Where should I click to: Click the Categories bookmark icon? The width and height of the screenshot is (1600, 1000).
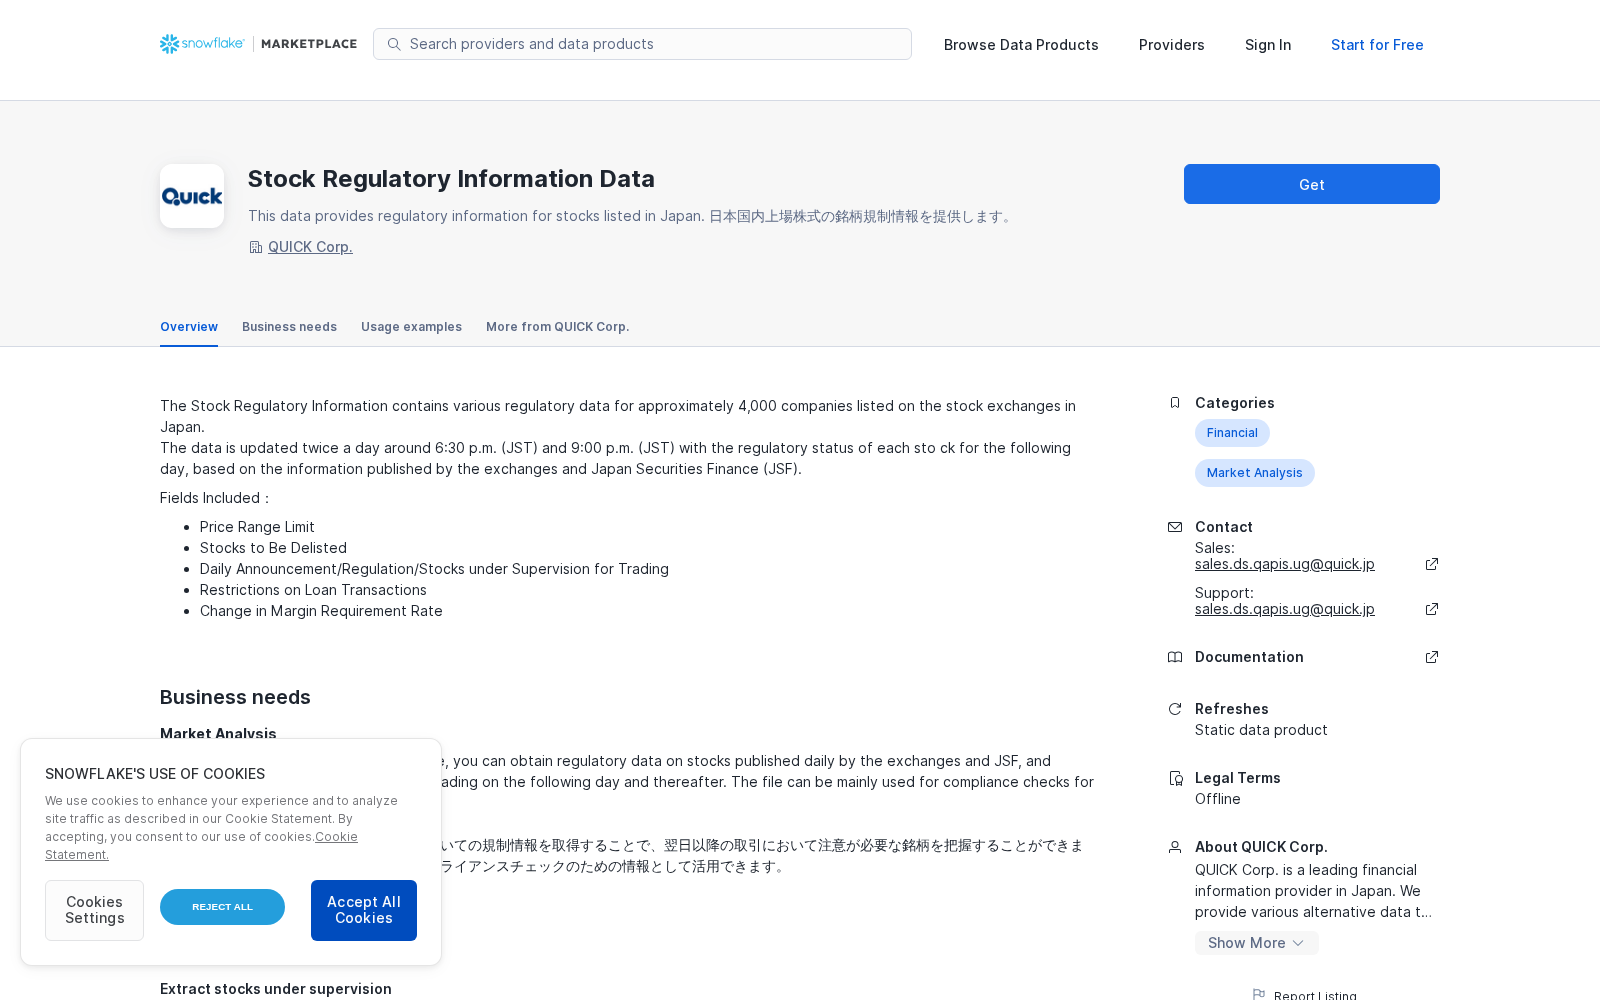(1175, 403)
